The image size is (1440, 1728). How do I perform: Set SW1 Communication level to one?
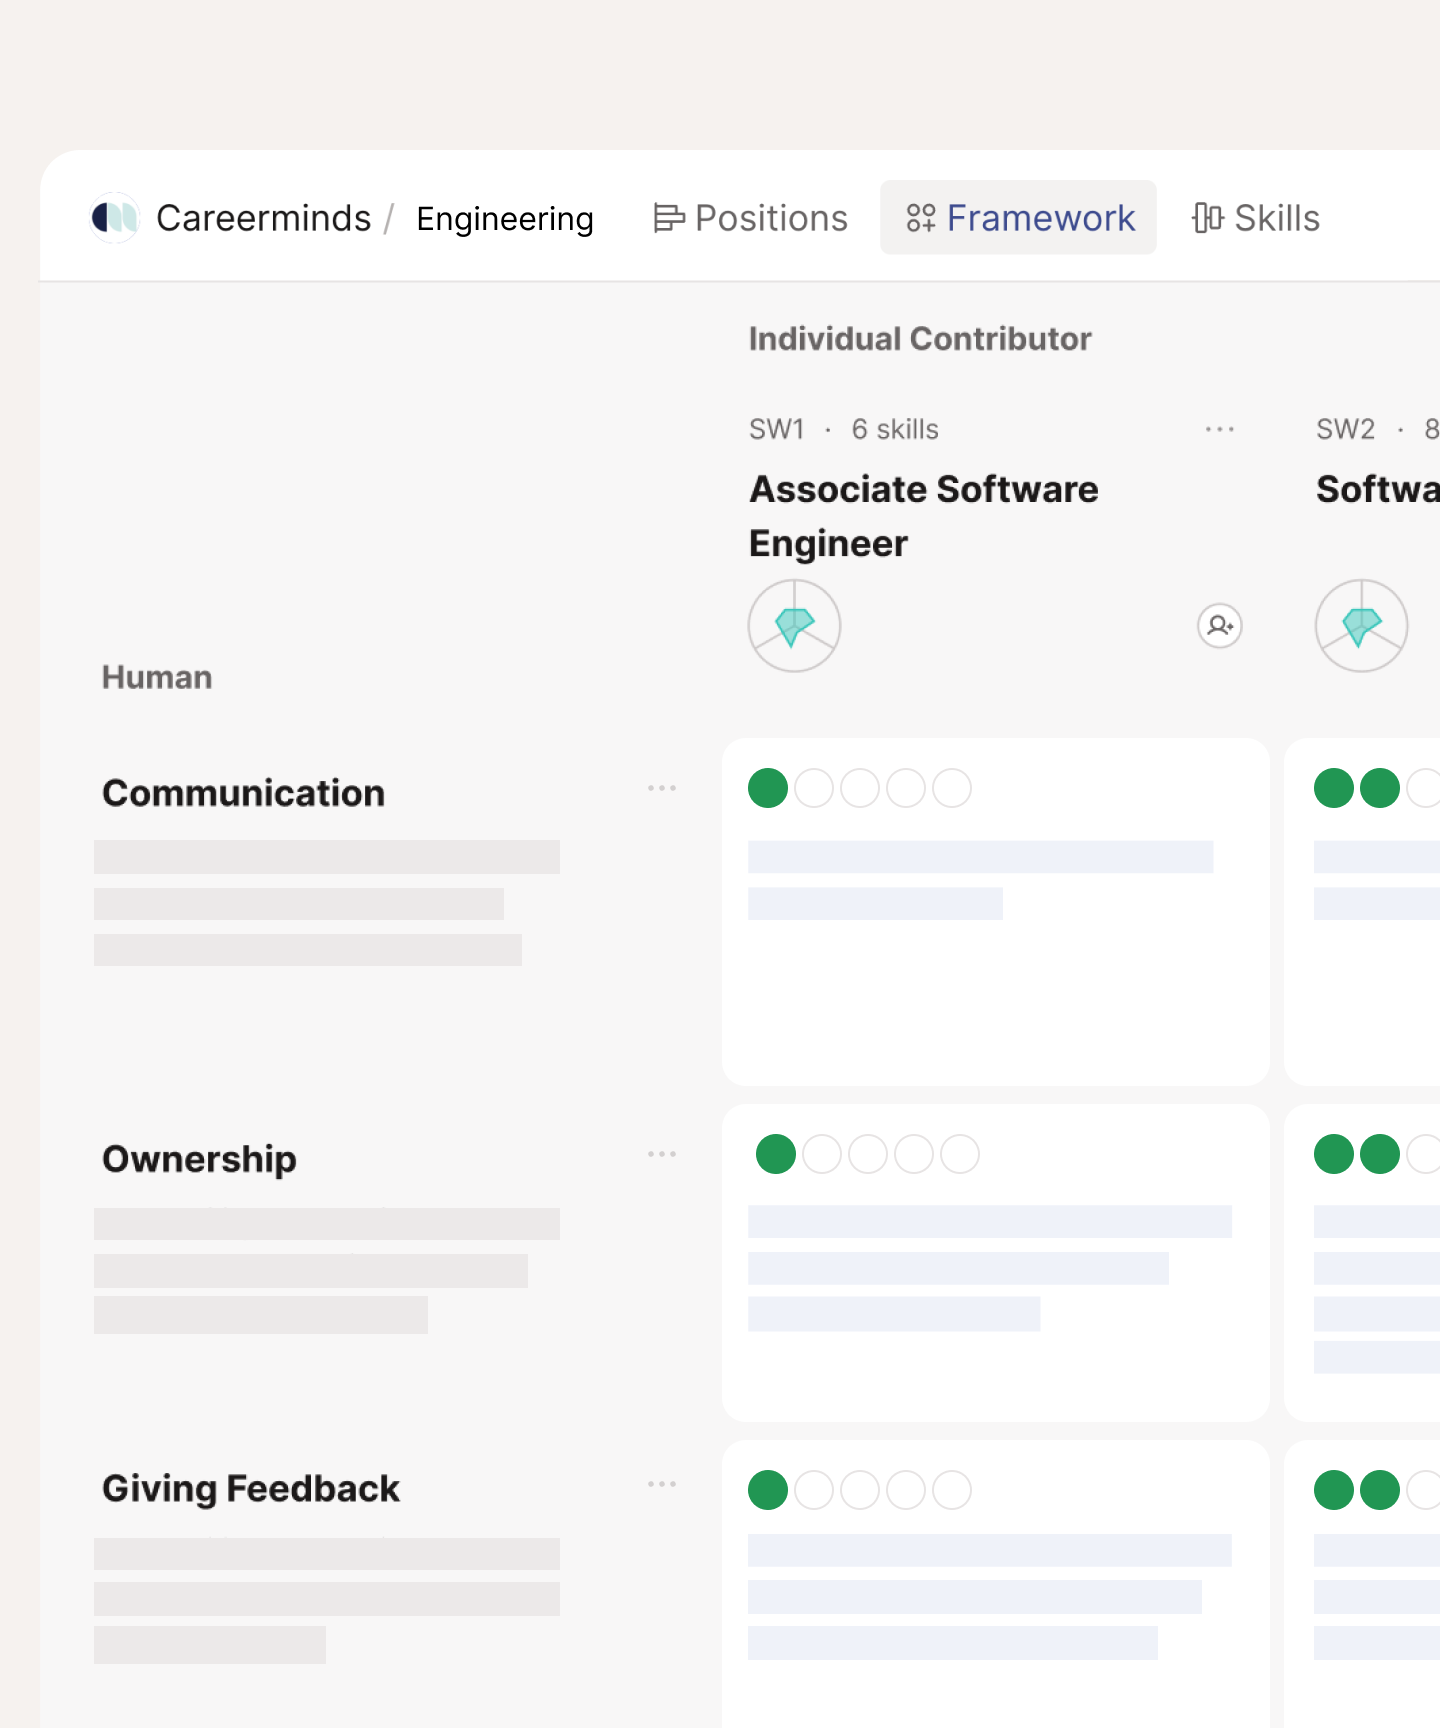[768, 788]
